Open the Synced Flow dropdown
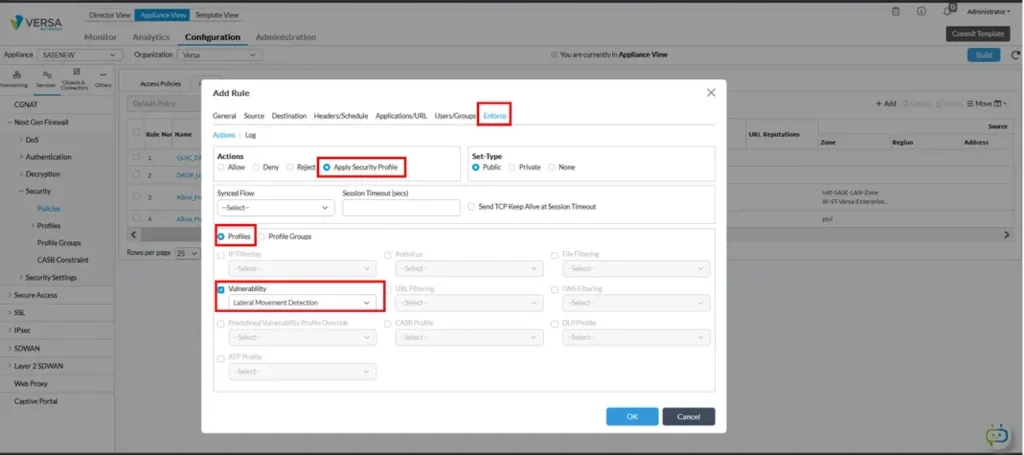Screen dimensions: 1024x455 [275, 207]
